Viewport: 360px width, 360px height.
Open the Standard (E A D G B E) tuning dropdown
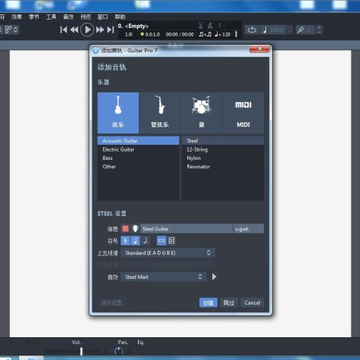pos(168,253)
